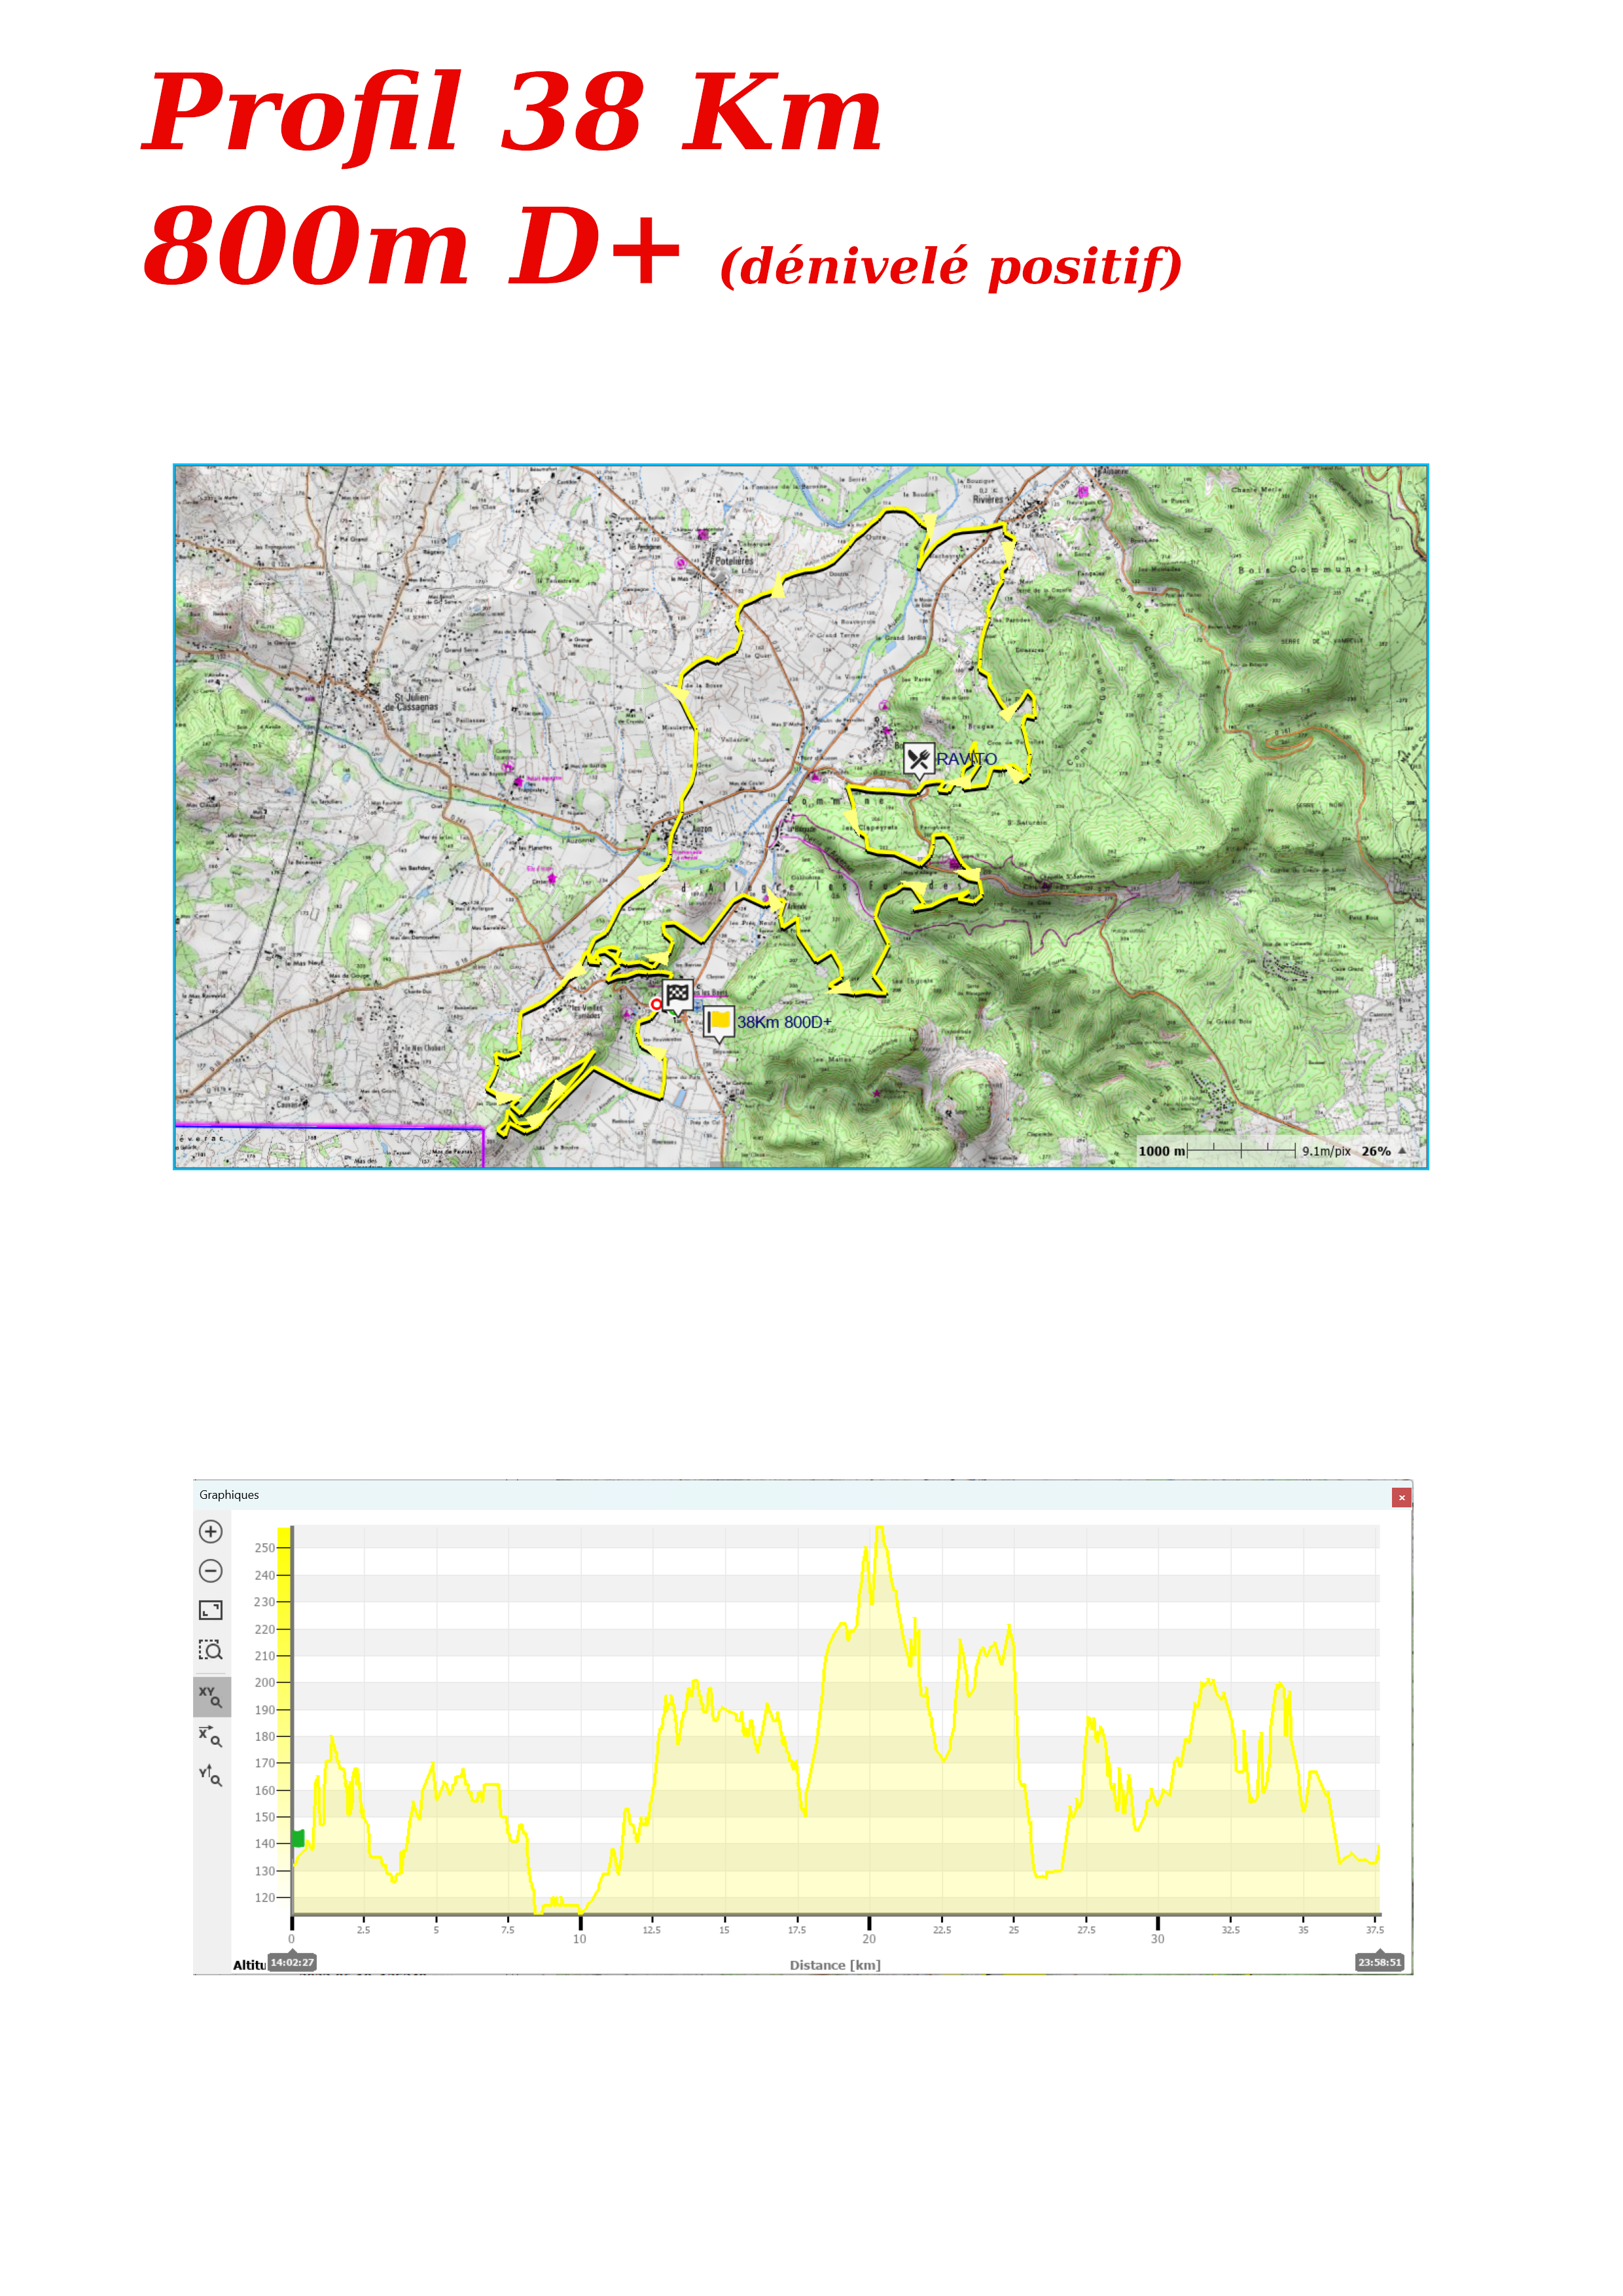1623x2296 pixels.
Task: Click the 14:02:27 start time marker
Action: 292,1963
